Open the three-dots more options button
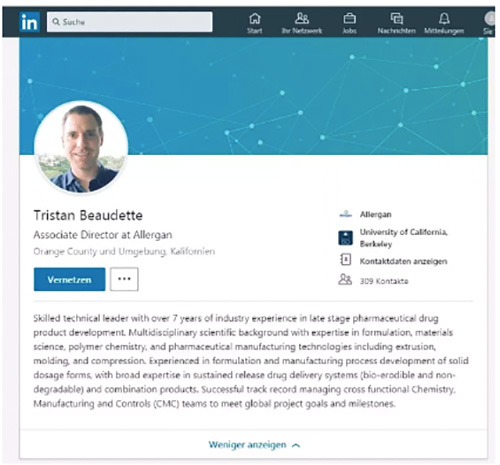The width and height of the screenshot is (500, 465). point(124,279)
